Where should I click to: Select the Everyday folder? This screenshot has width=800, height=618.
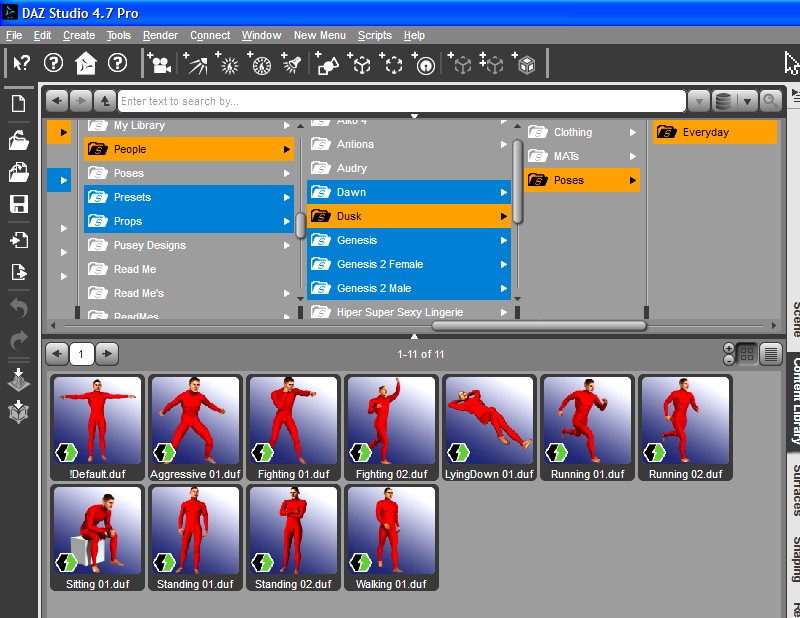coord(715,133)
